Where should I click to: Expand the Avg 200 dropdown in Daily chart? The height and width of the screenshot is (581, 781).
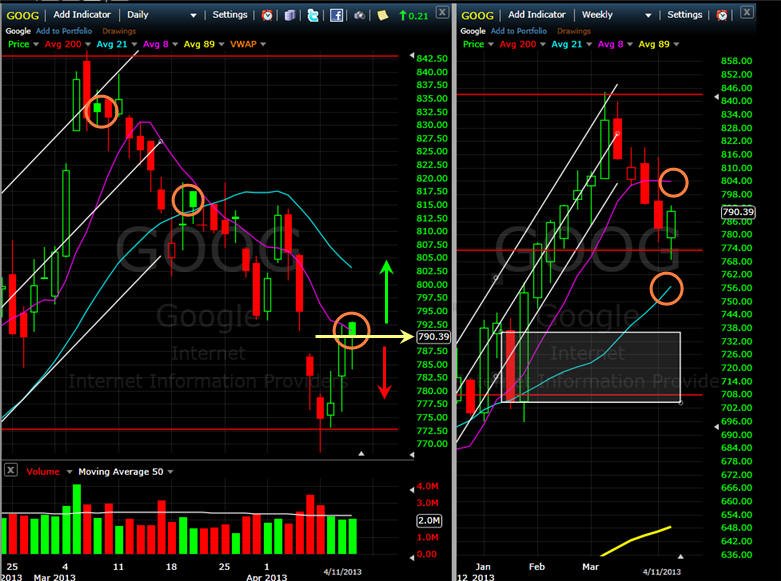tap(88, 44)
